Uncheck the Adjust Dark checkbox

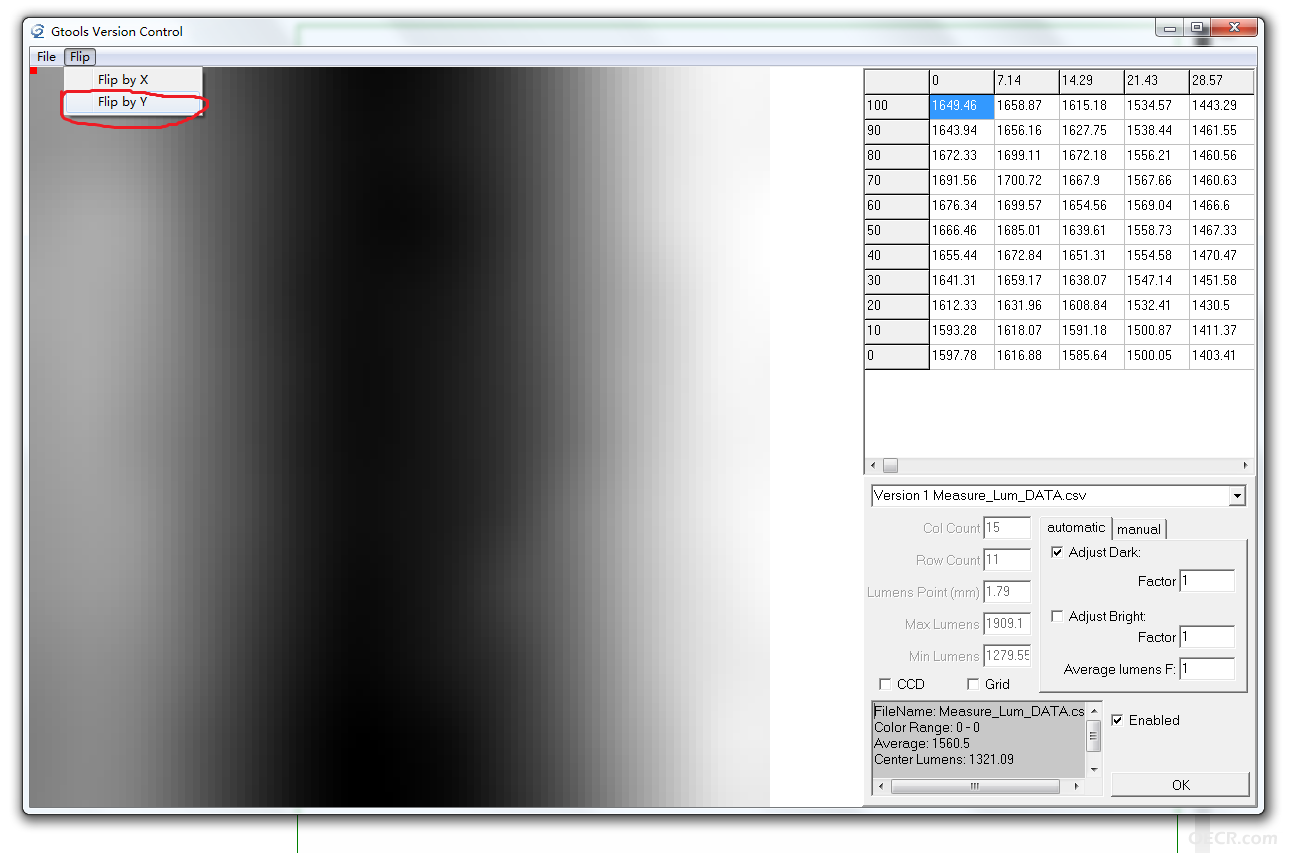[x=1057, y=552]
